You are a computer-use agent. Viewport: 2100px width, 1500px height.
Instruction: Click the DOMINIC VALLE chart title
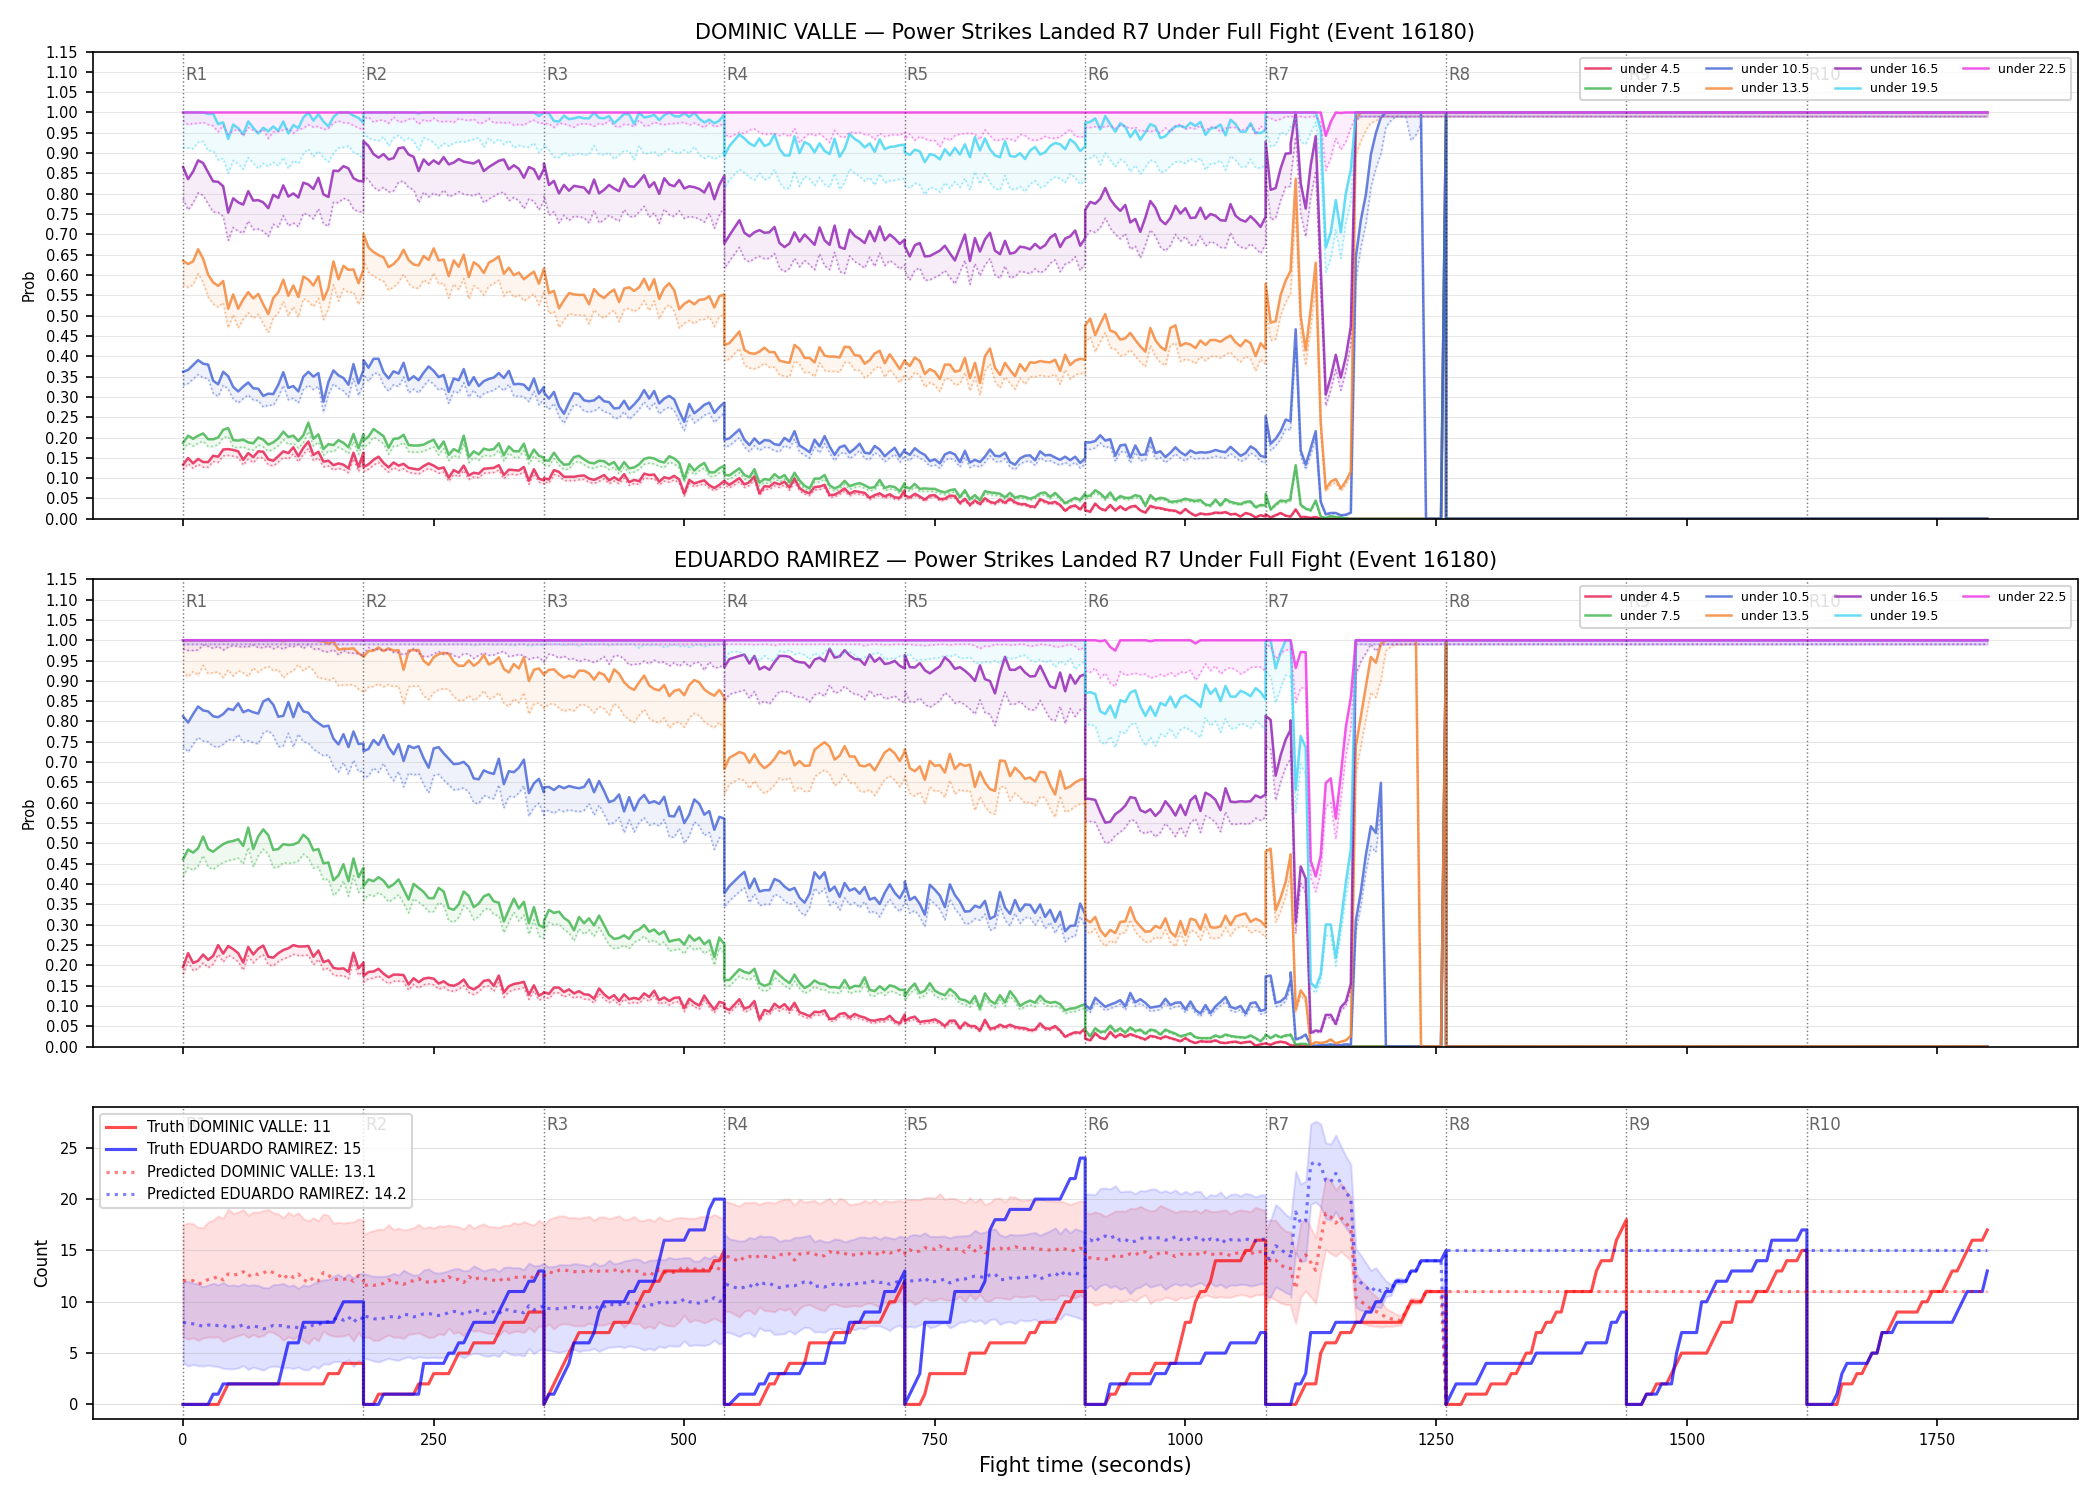tap(1085, 32)
